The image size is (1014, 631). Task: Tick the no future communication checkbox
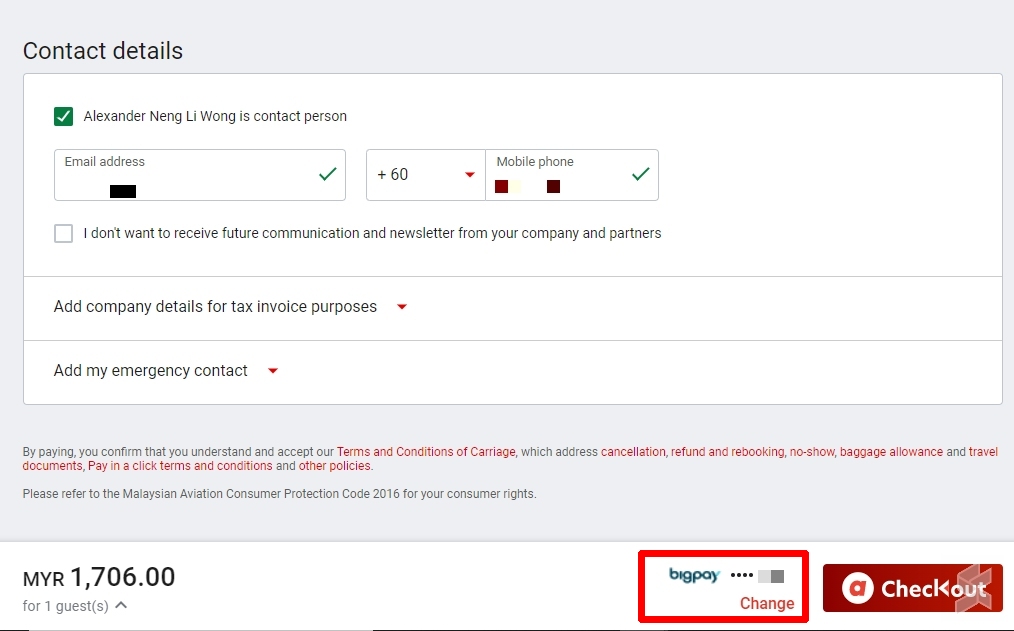pos(64,233)
